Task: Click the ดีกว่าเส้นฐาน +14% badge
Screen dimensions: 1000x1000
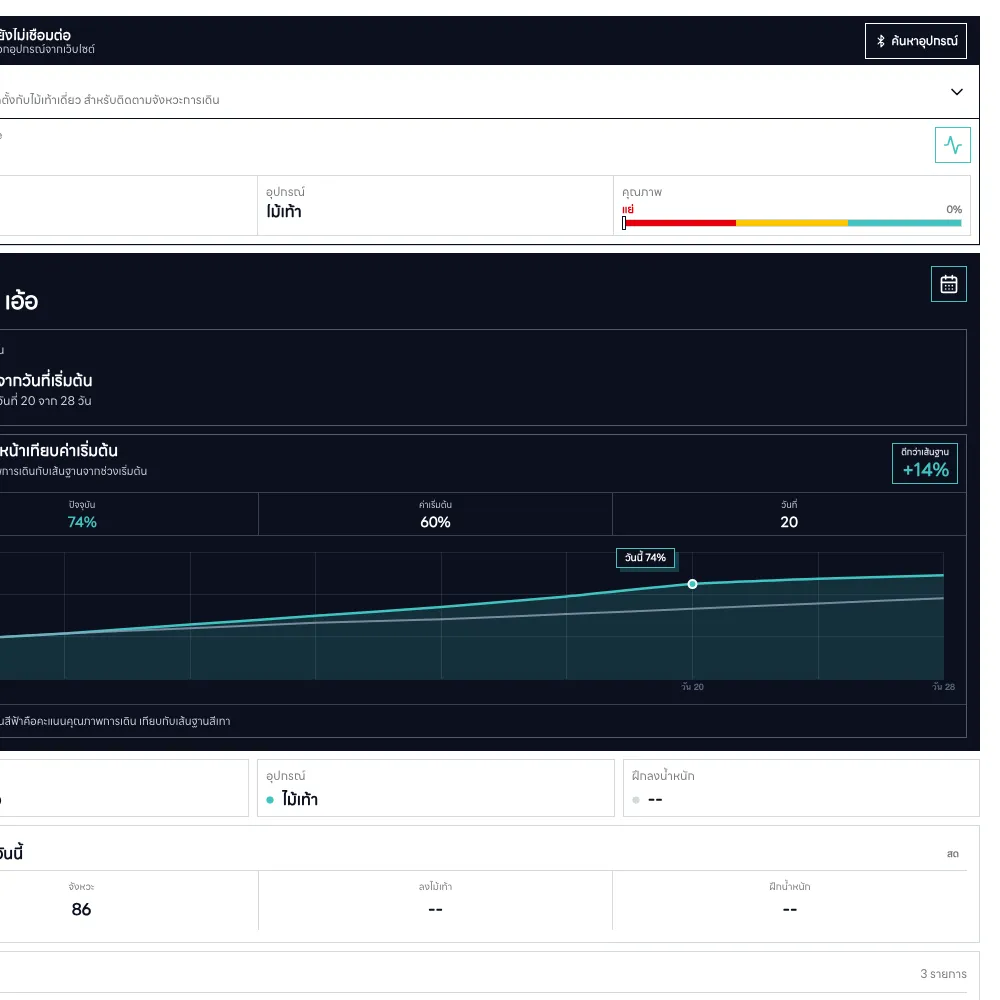Action: (x=925, y=463)
